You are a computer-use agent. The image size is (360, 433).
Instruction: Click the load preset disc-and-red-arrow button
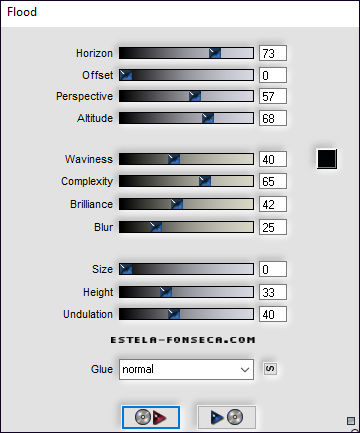tap(151, 417)
